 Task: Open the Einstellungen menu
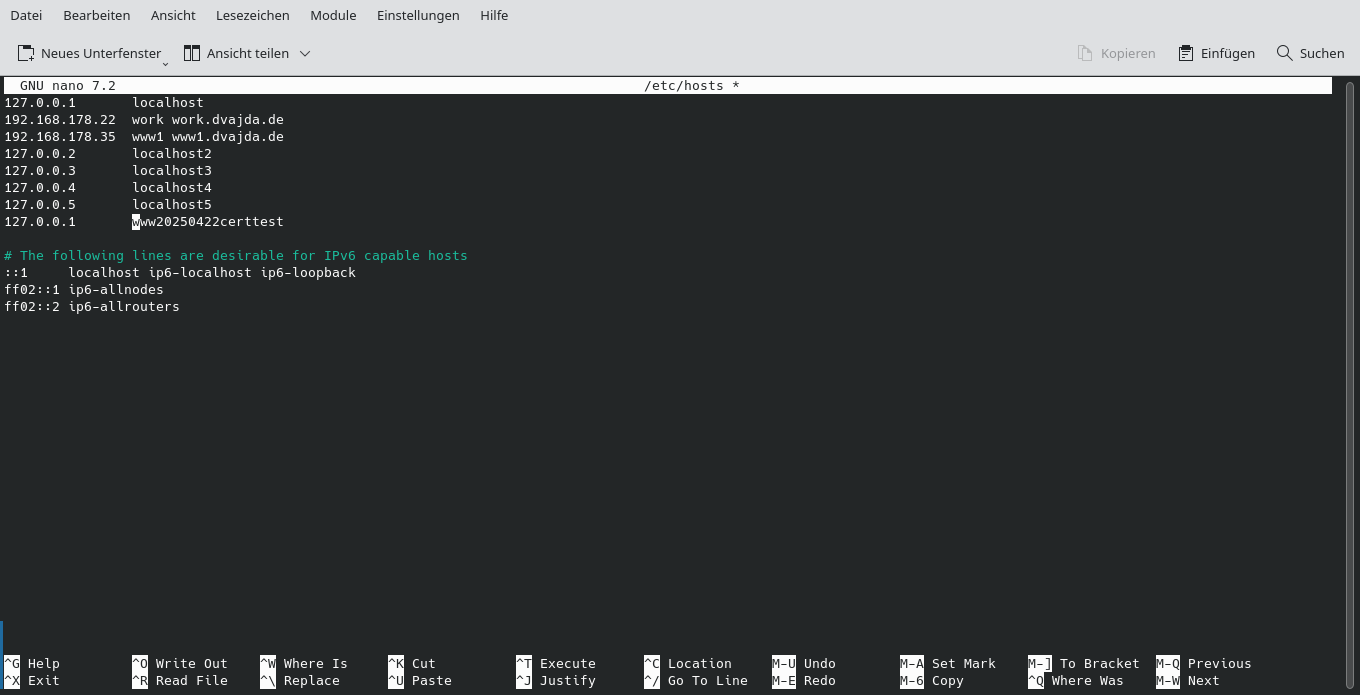tap(418, 15)
